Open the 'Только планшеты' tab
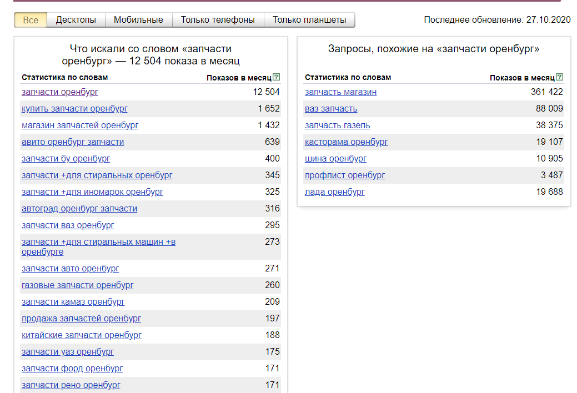Image resolution: width=577 pixels, height=393 pixels. point(309,20)
